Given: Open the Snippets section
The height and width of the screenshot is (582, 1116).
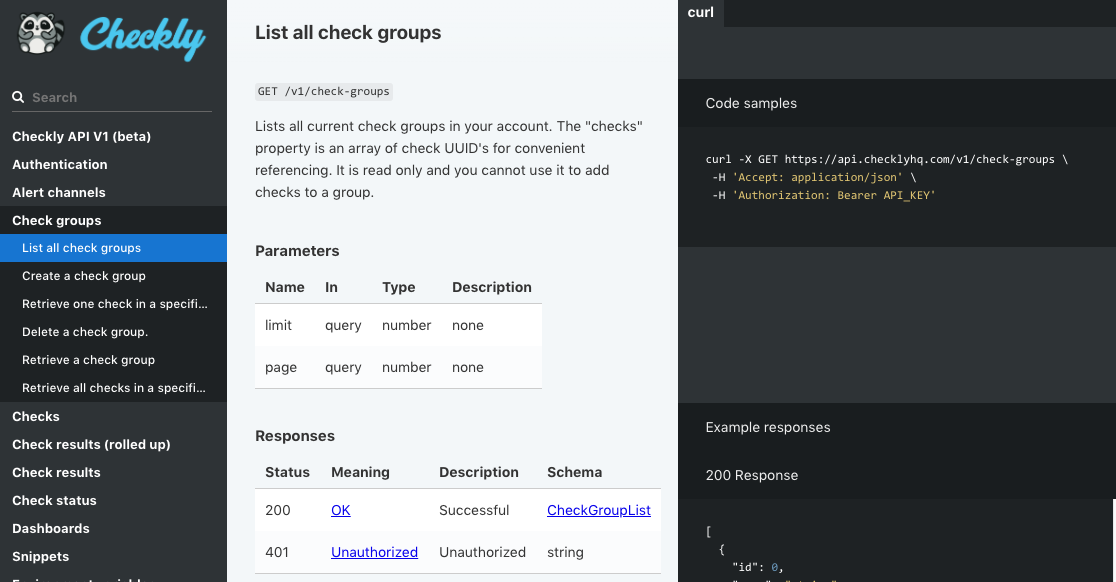Looking at the screenshot, I should tap(41, 556).
